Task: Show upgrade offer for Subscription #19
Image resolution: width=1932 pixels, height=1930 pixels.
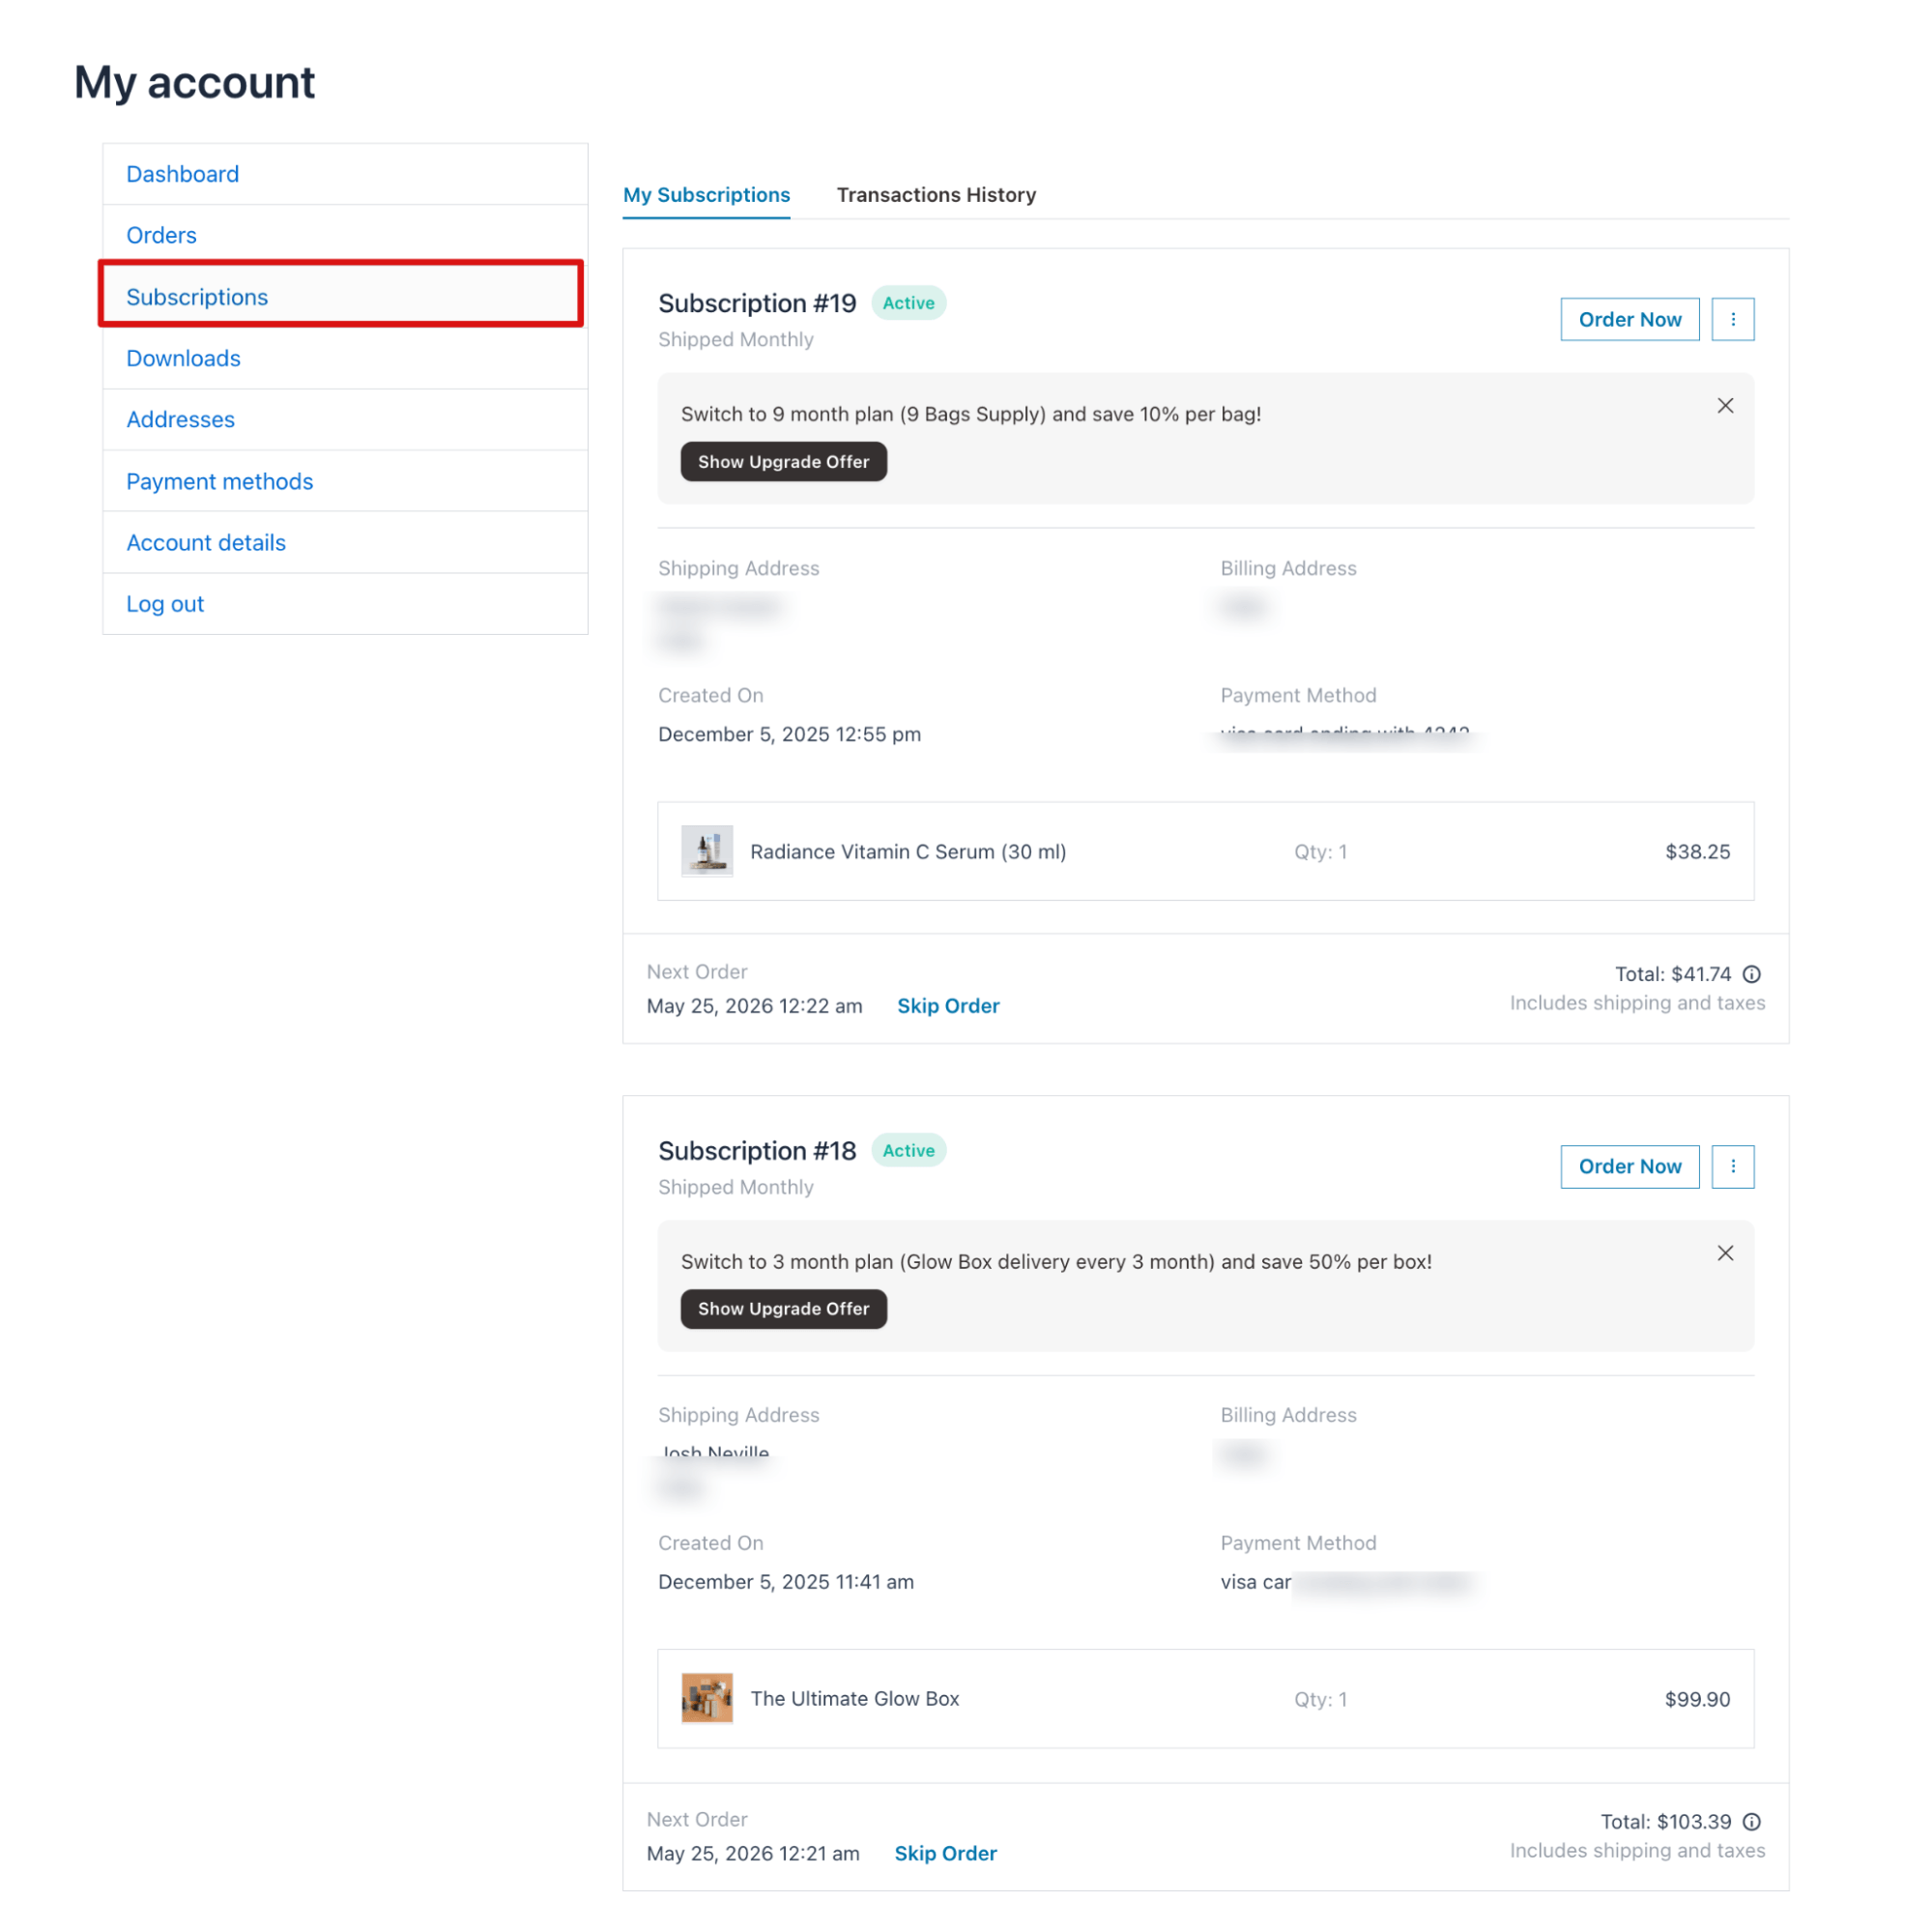Action: pyautogui.click(x=783, y=461)
